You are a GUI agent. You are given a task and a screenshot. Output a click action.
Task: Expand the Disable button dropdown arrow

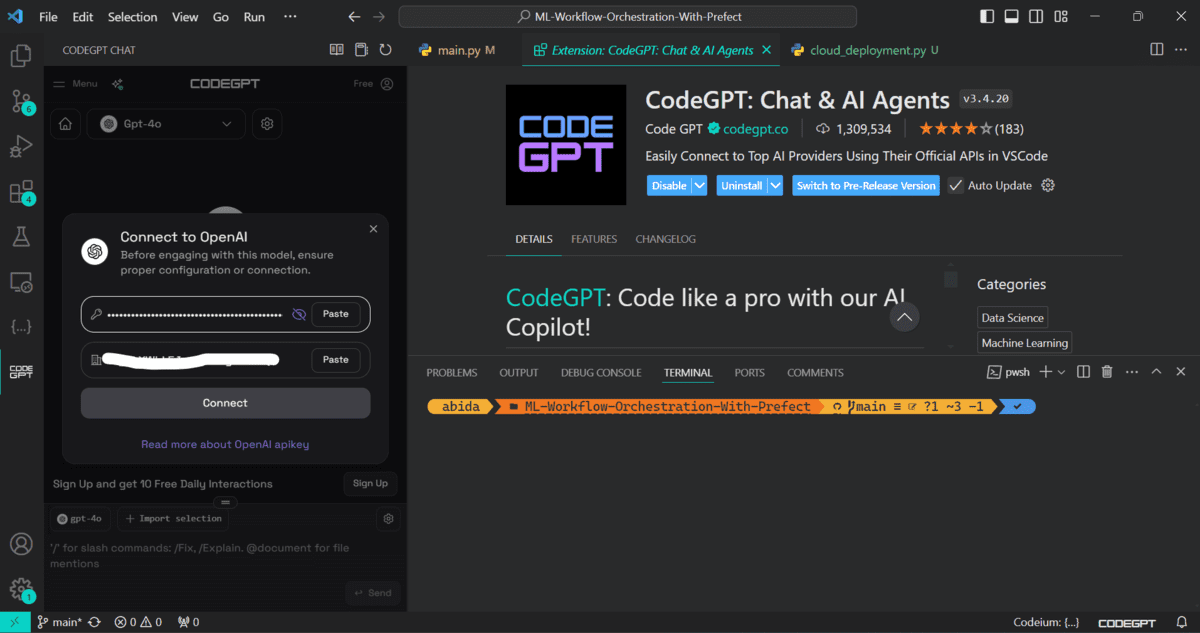pos(699,185)
